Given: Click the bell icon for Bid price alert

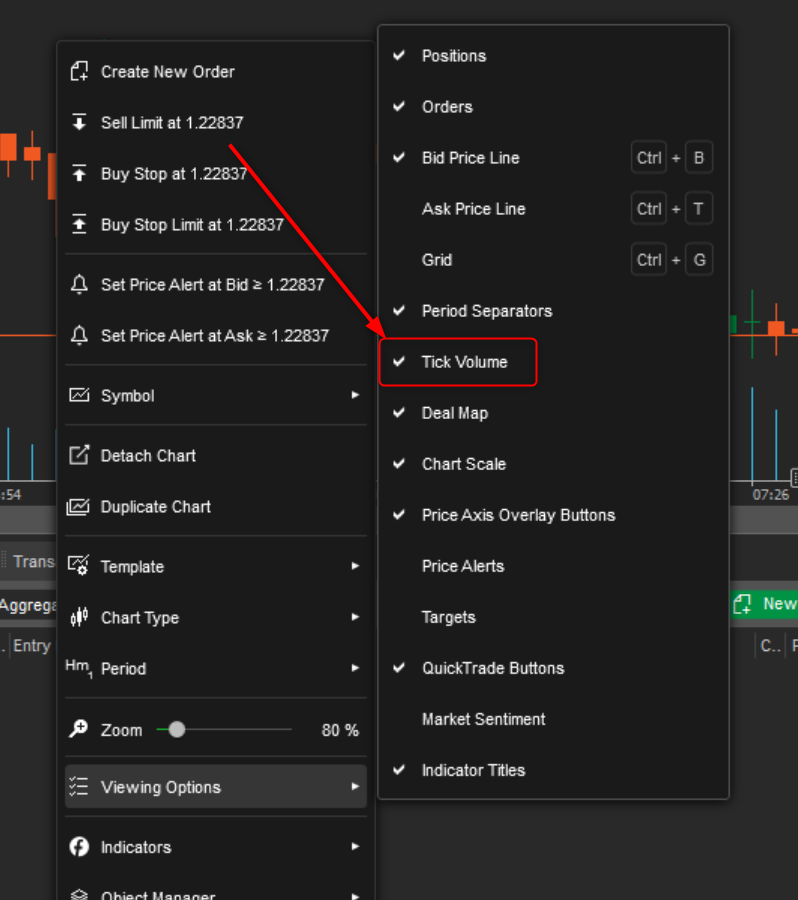Looking at the screenshot, I should pos(79,285).
